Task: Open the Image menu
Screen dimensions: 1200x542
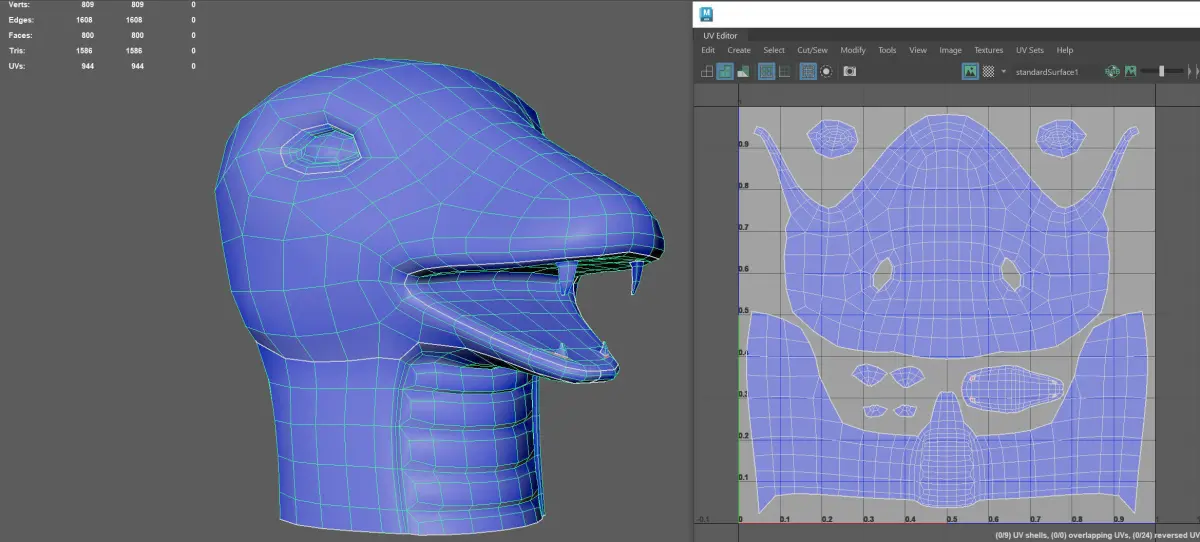Action: (x=950, y=50)
